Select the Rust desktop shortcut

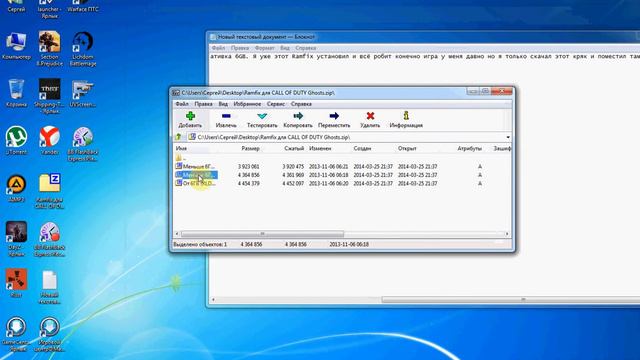[16, 283]
